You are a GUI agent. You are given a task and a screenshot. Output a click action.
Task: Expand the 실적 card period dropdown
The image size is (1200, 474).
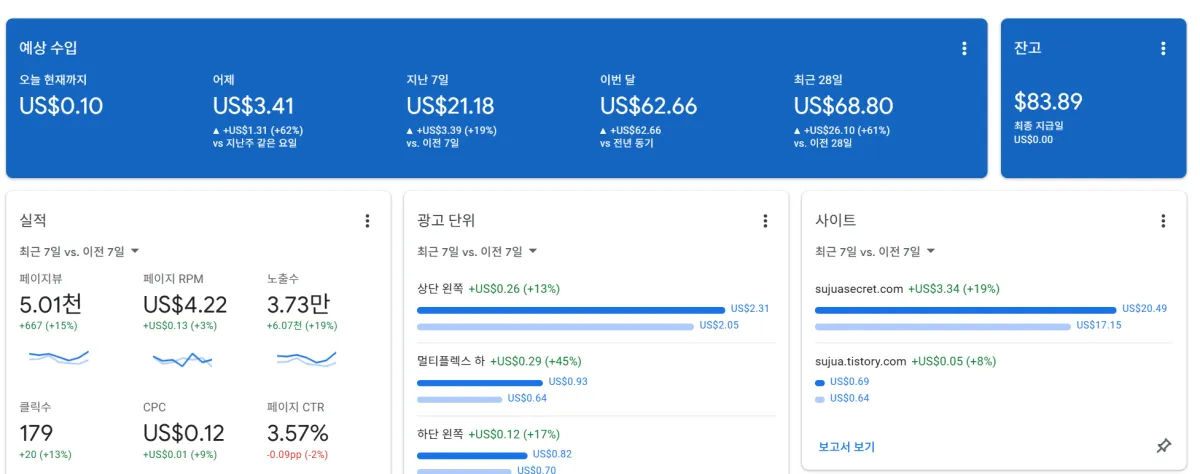tap(79, 251)
